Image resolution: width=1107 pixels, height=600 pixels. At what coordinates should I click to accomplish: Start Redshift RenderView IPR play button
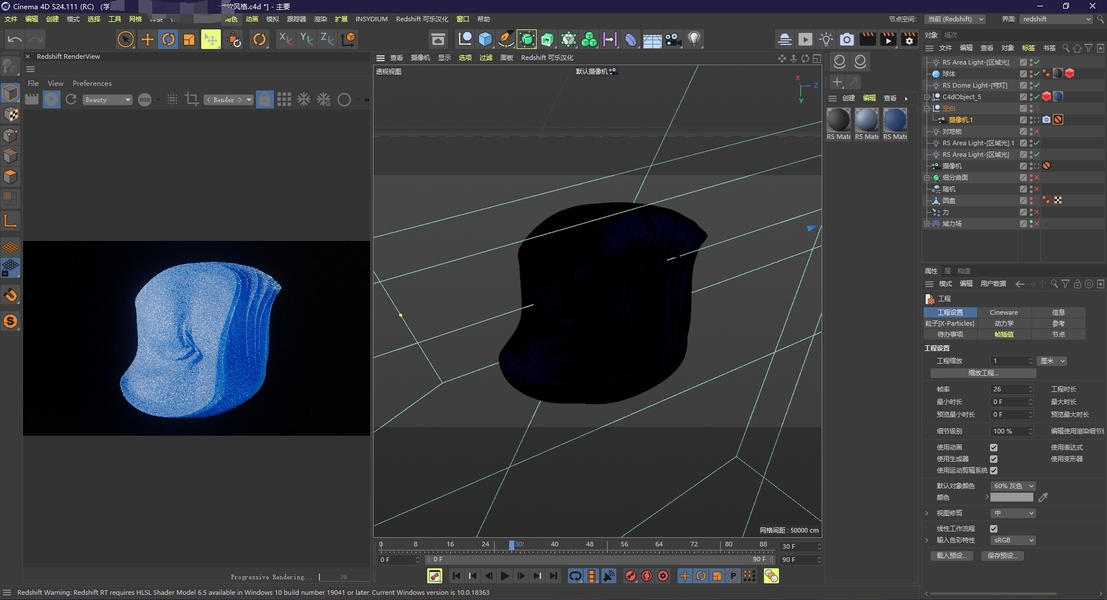point(52,99)
